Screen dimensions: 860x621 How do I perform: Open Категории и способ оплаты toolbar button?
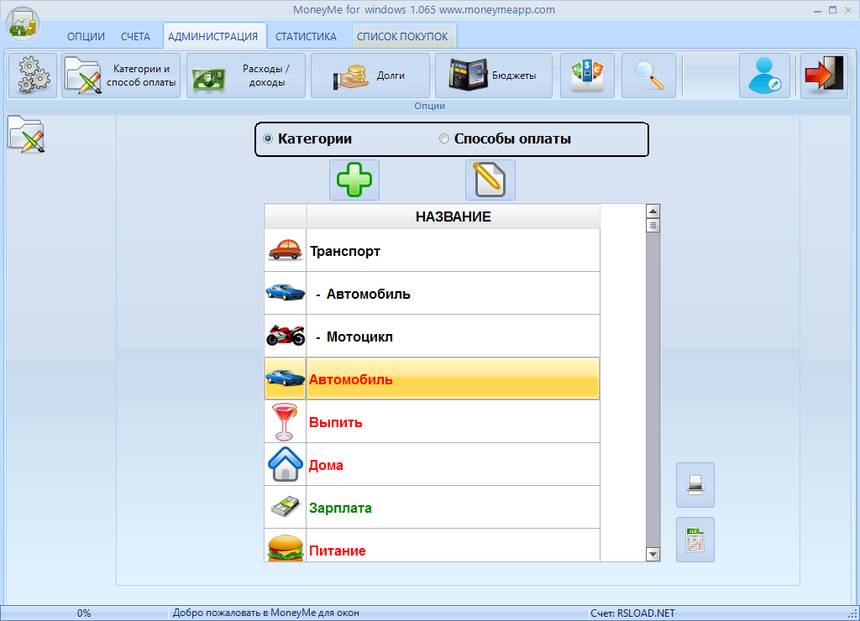point(121,76)
